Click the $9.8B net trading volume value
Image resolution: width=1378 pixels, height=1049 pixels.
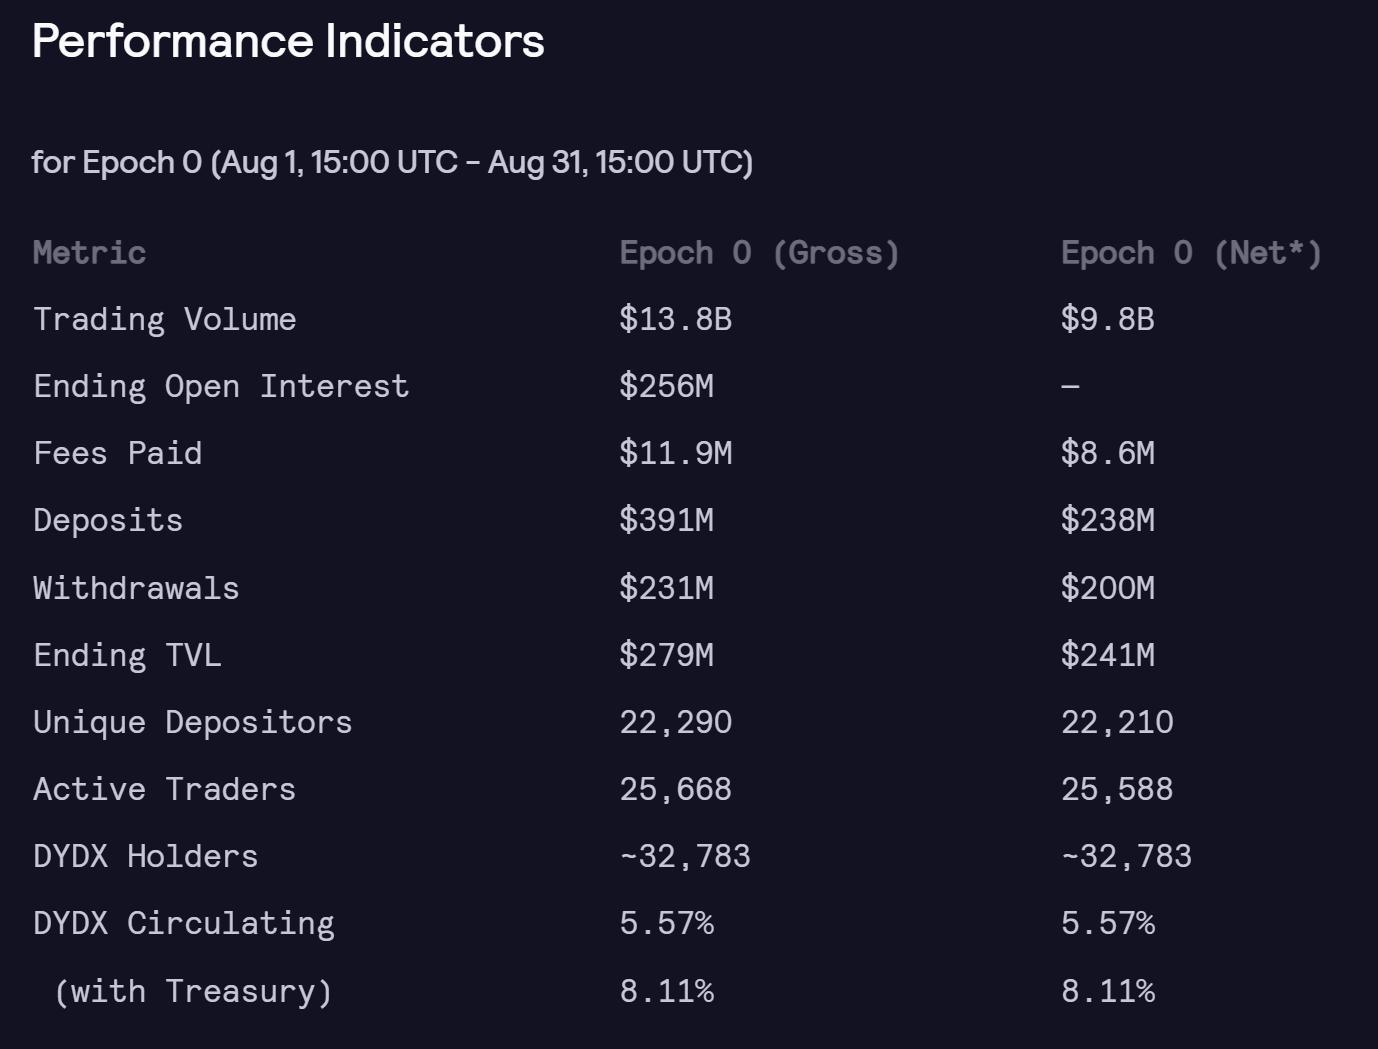[x=1108, y=320]
